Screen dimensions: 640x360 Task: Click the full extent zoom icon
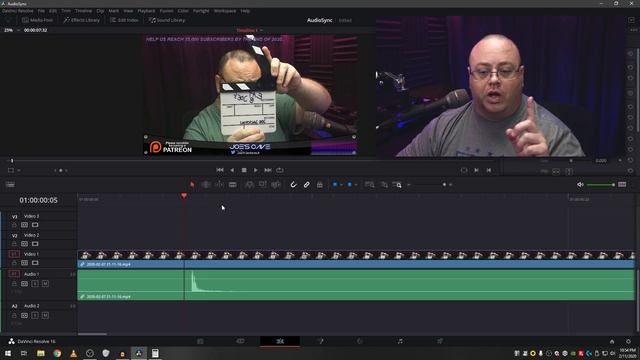click(x=369, y=185)
